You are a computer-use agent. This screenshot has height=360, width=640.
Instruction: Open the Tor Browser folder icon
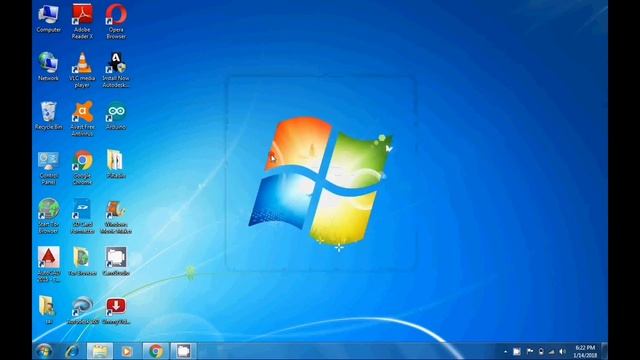tap(82, 261)
